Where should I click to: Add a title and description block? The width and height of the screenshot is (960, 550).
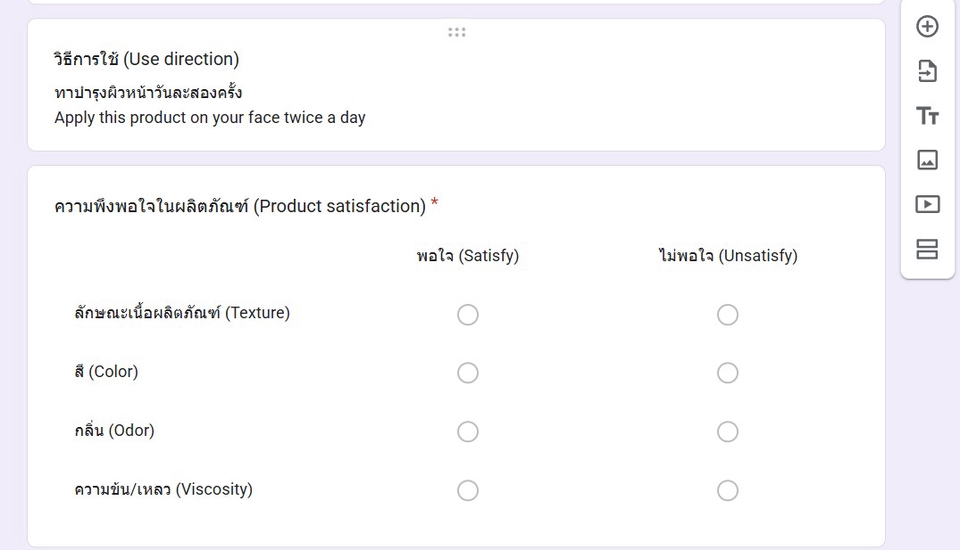click(927, 116)
